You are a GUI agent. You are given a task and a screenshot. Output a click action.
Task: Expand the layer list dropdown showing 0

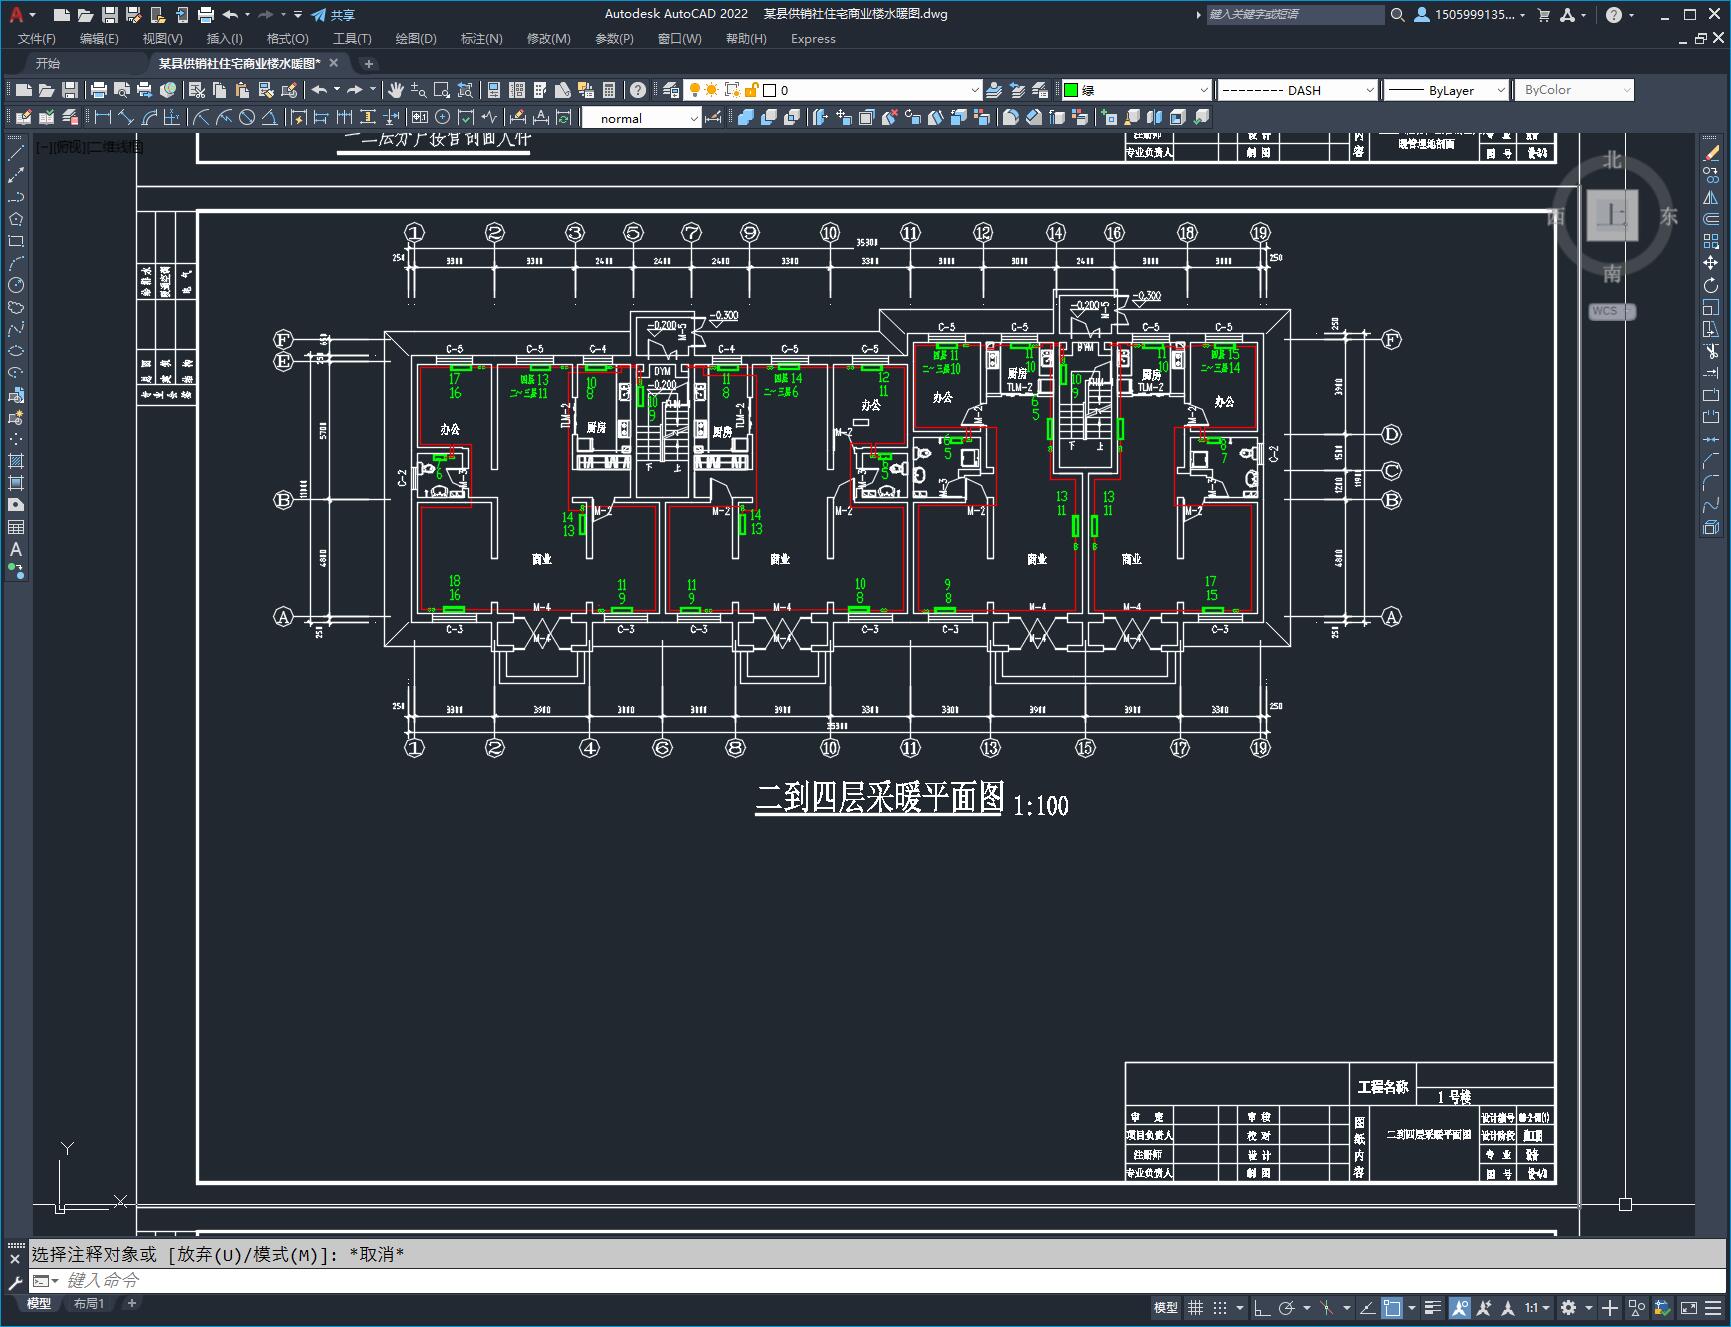pyautogui.click(x=975, y=90)
